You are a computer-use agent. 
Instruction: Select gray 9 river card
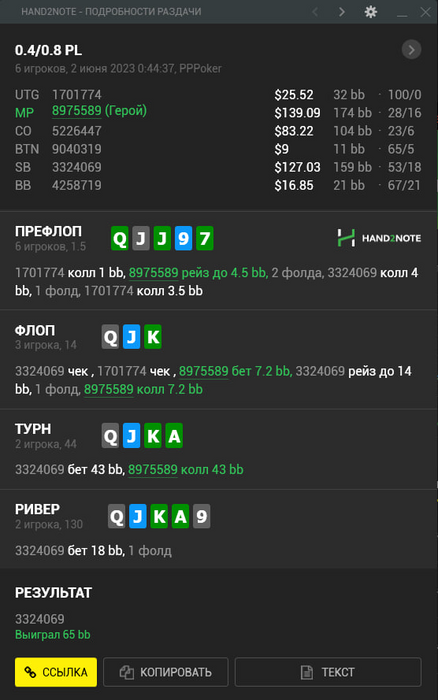pyautogui.click(x=201, y=517)
